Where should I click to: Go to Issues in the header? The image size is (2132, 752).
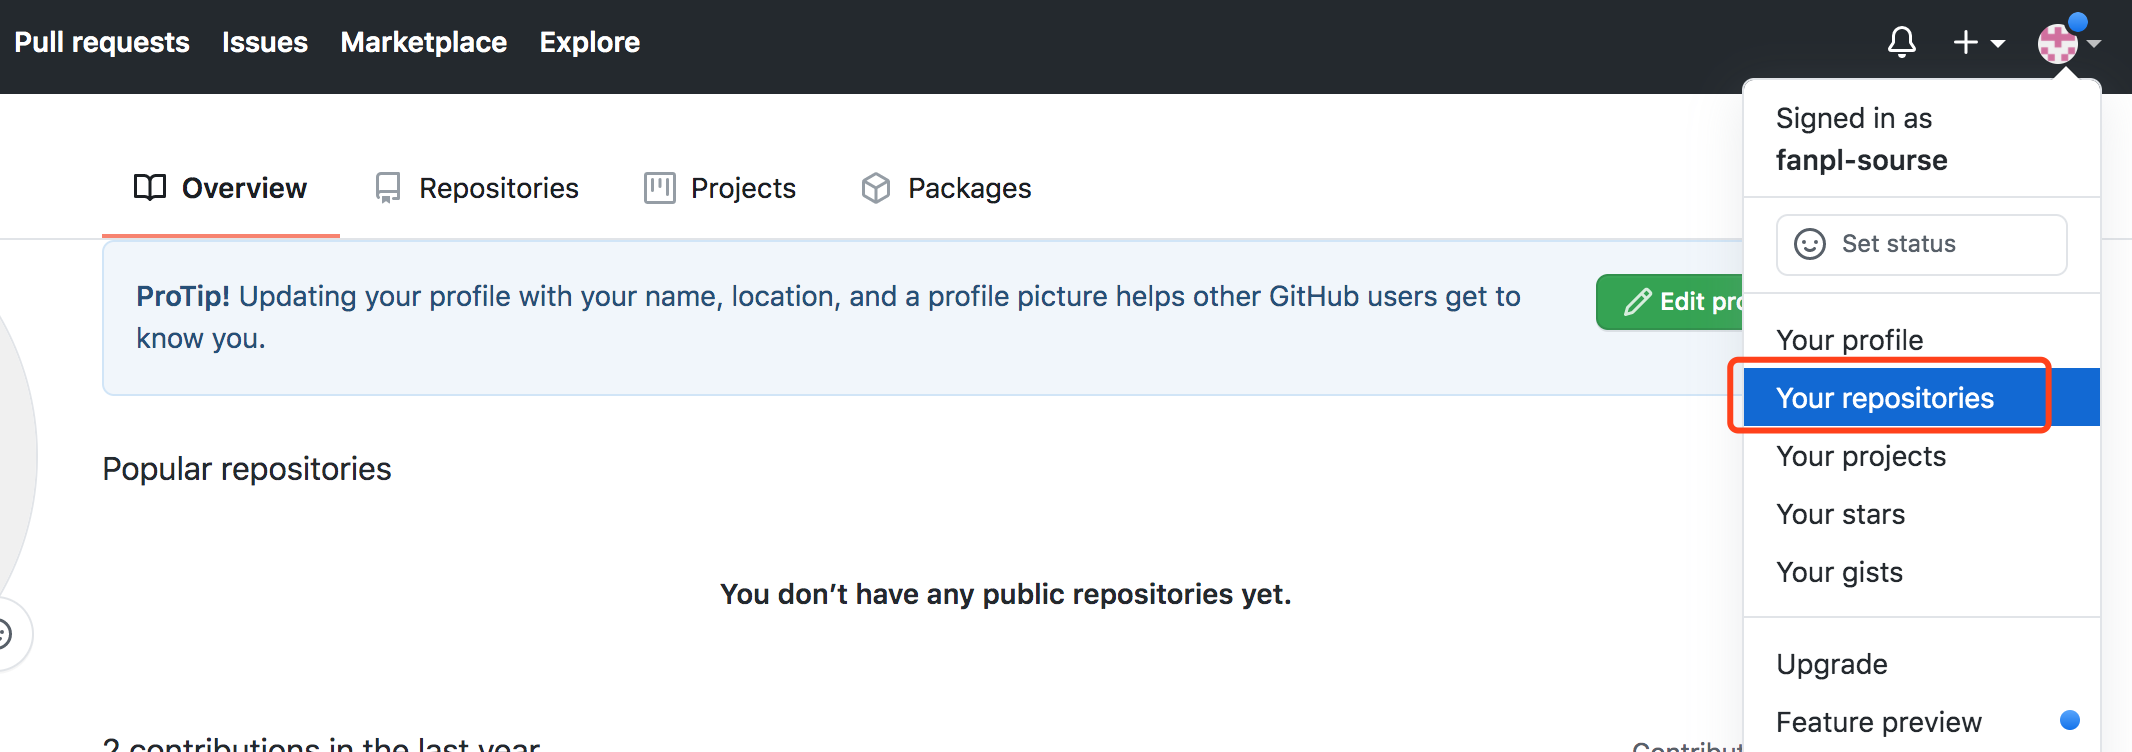pos(265,42)
